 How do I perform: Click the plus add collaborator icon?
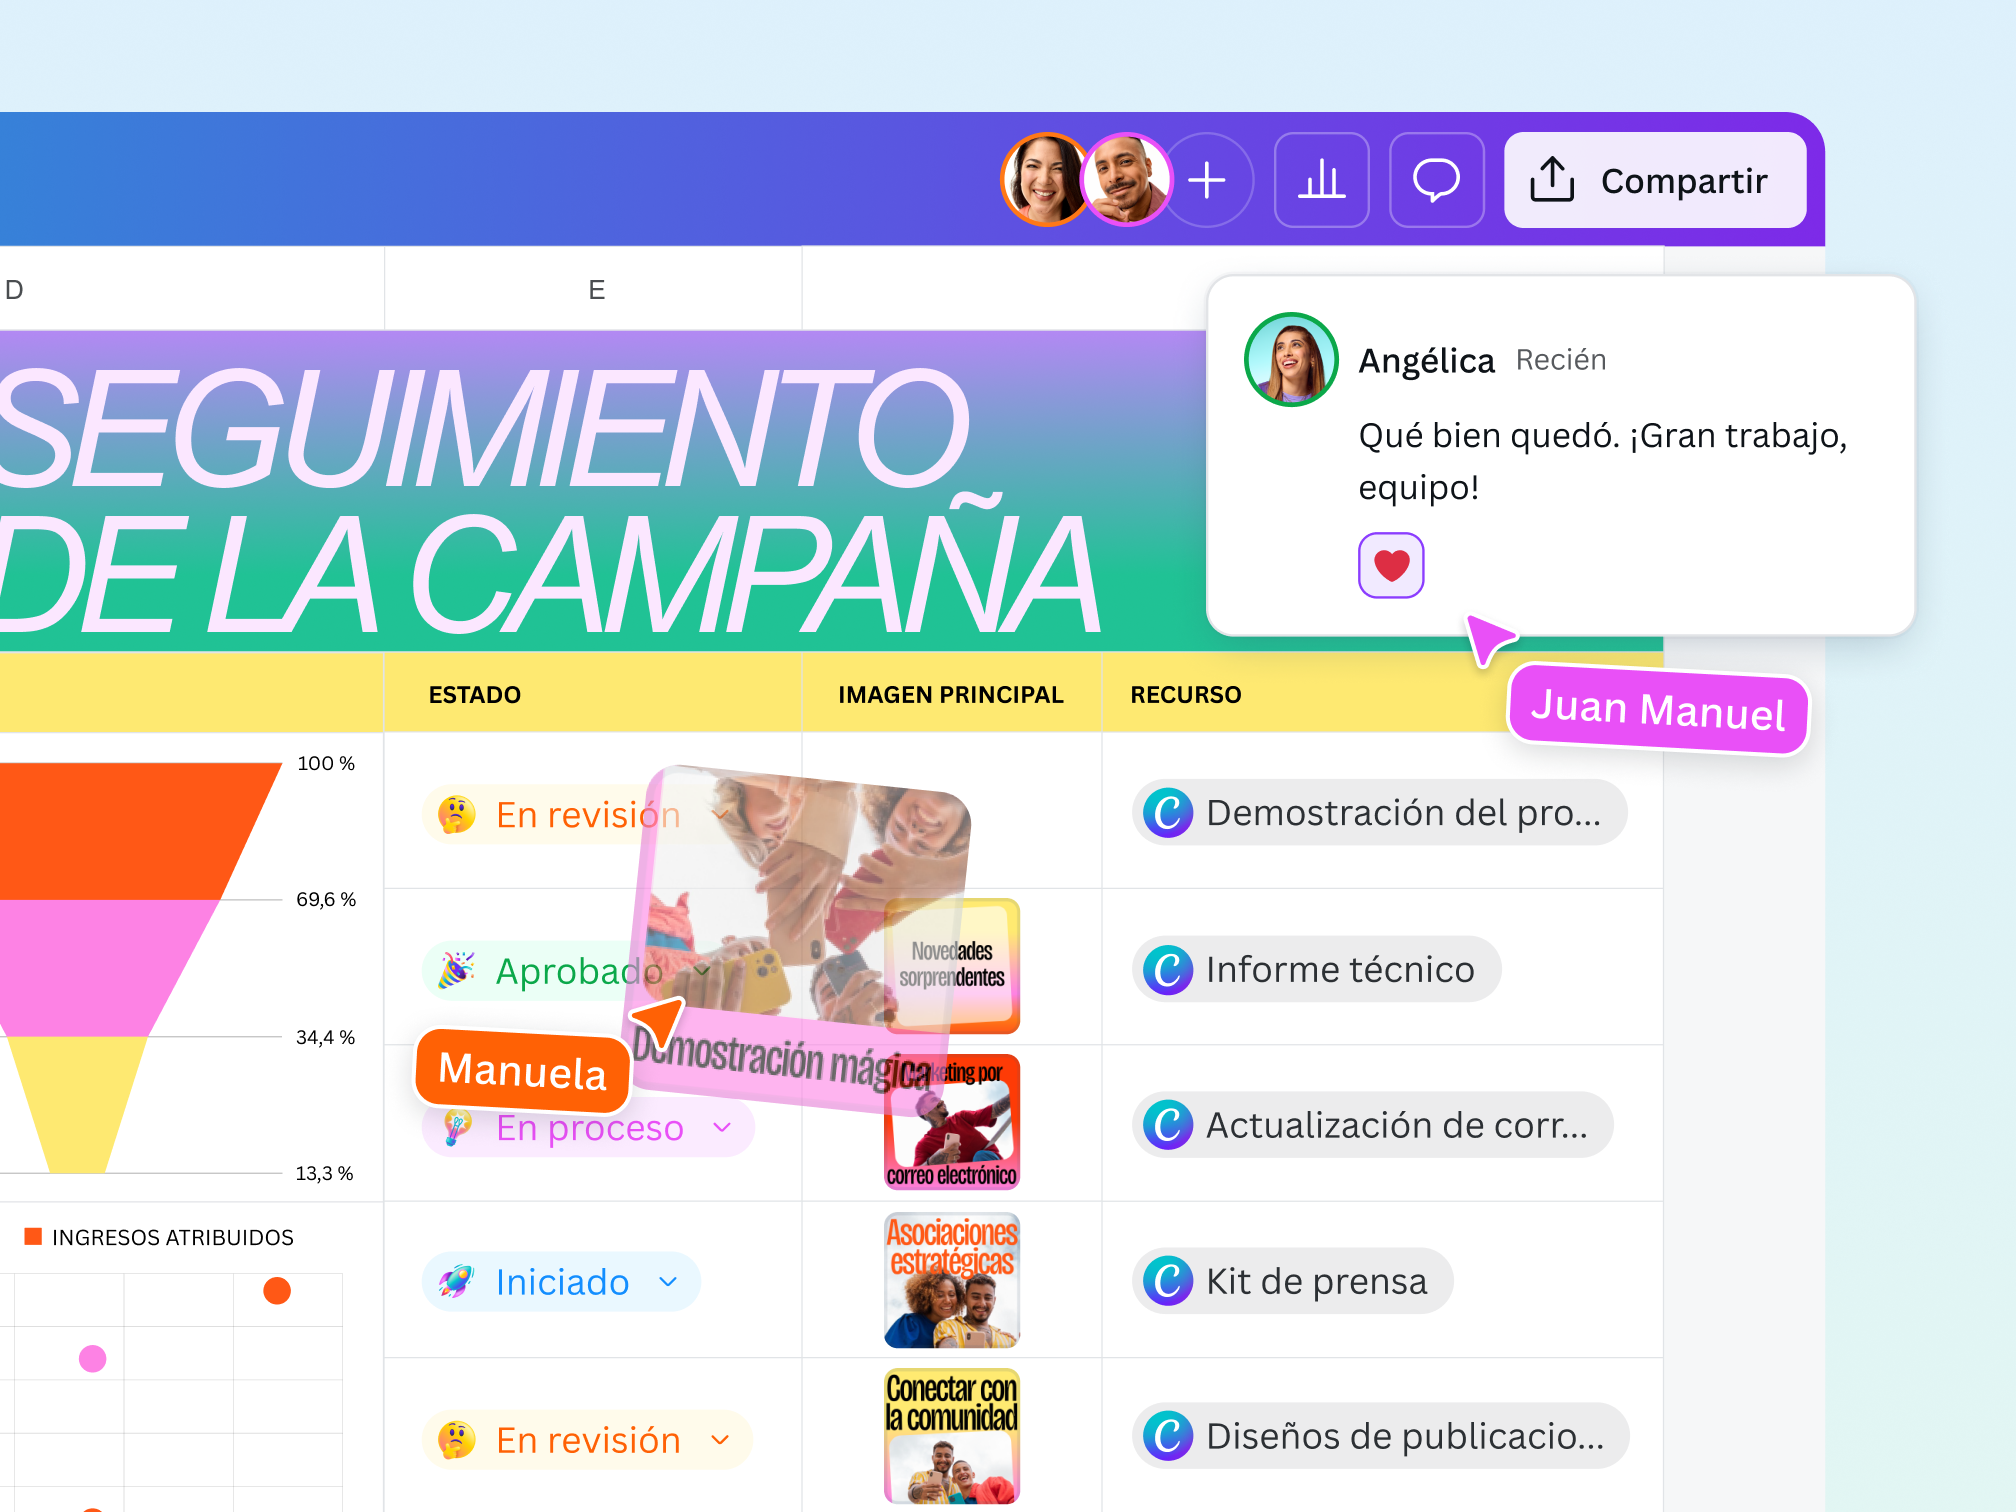(x=1207, y=180)
